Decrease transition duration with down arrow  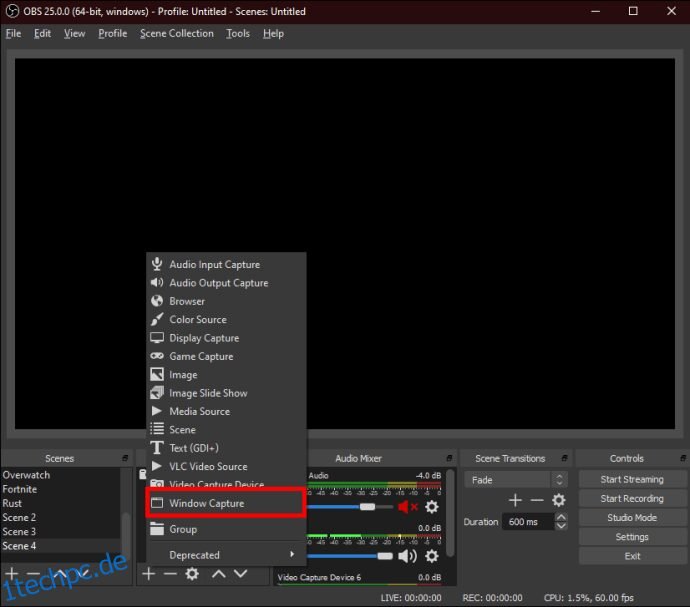561,526
